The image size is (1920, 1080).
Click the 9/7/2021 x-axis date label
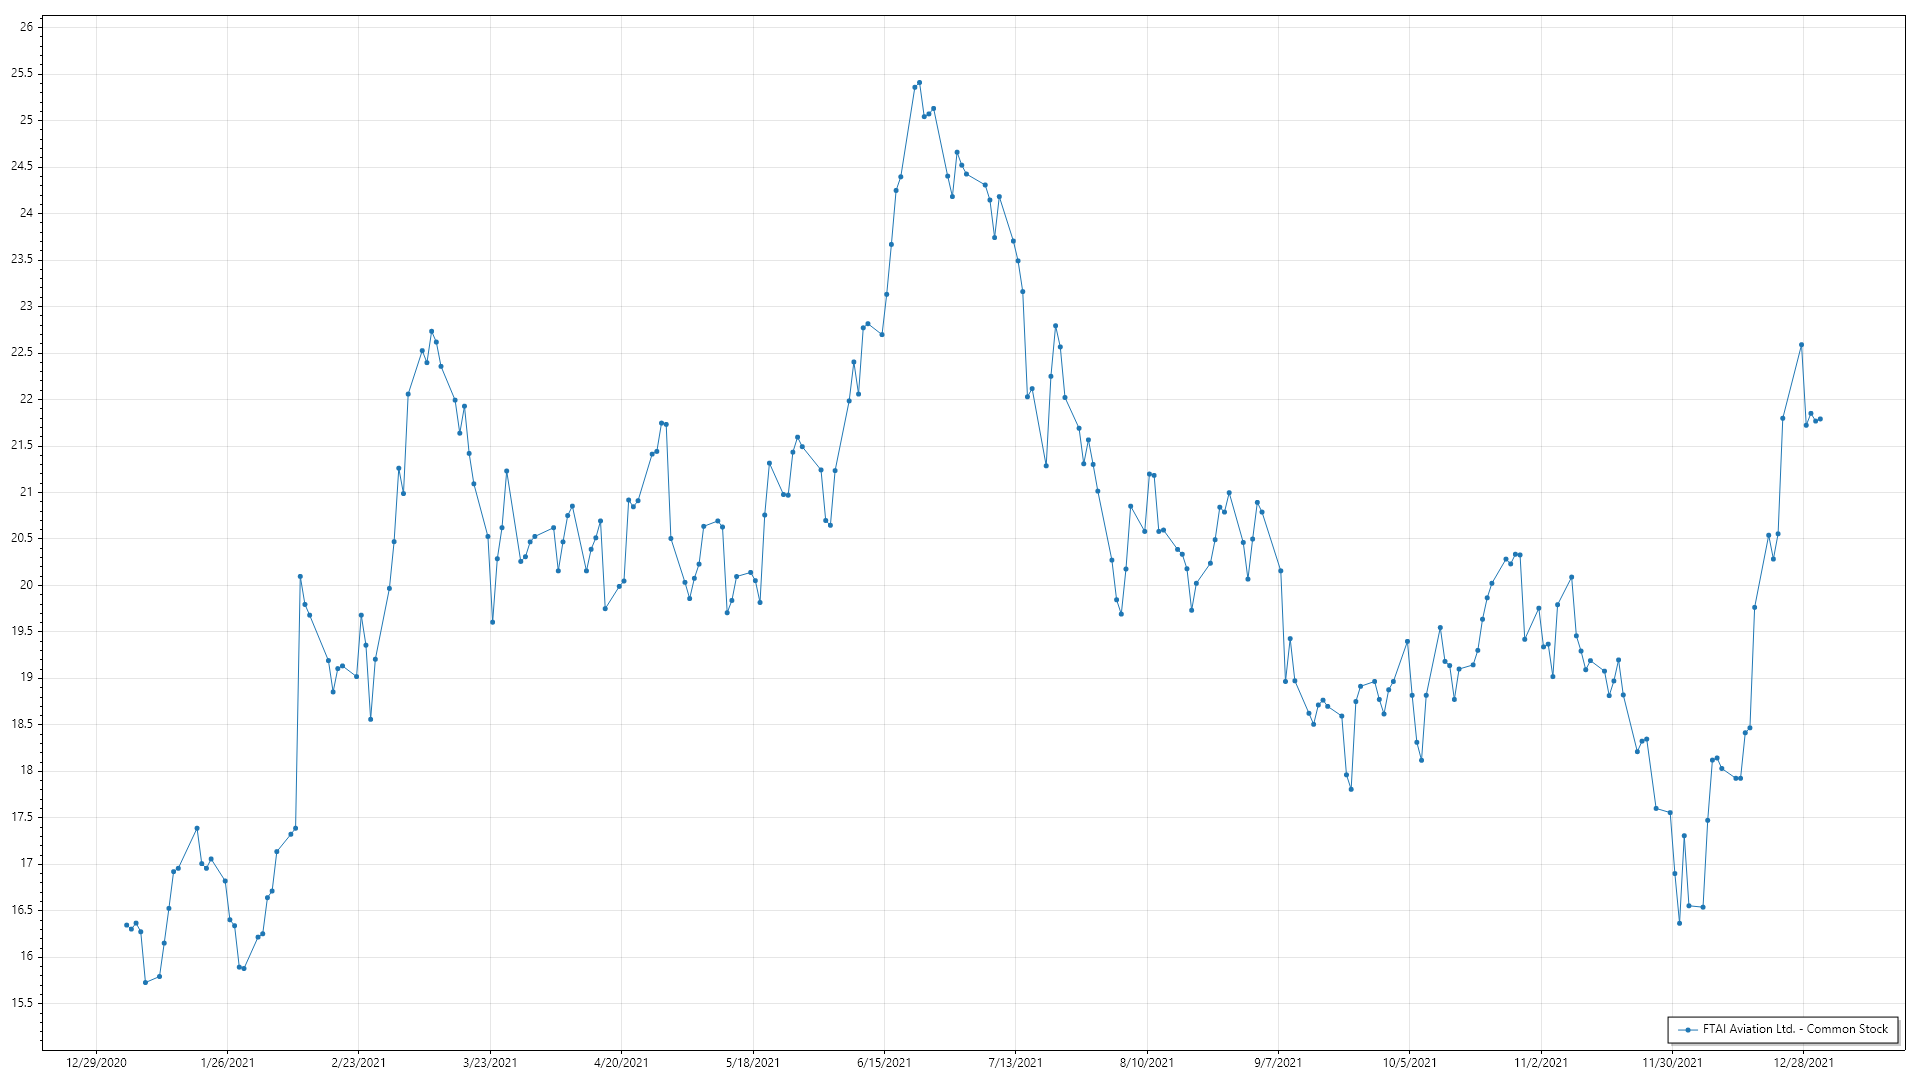point(1278,1062)
